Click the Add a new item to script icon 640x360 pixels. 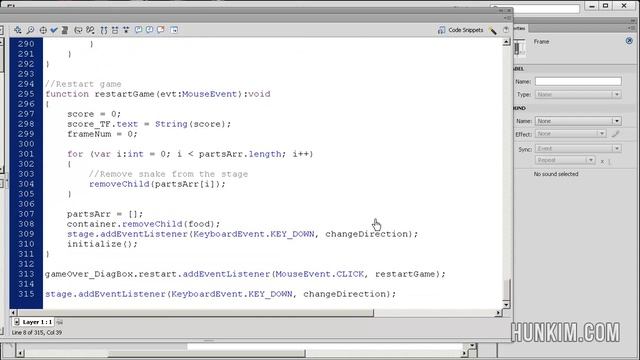click(x=18, y=30)
